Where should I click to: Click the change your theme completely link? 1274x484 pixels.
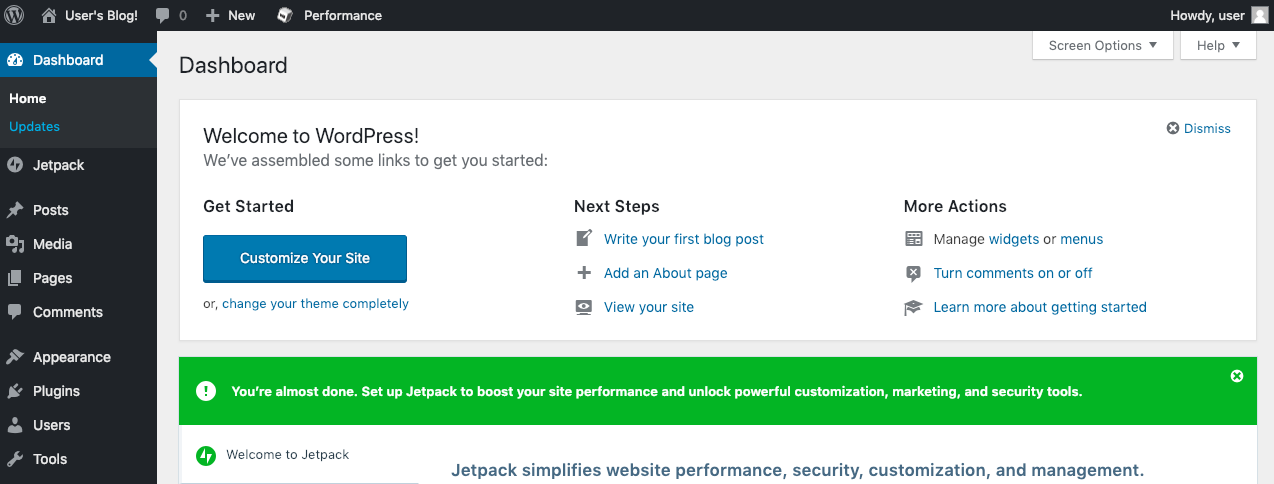click(x=315, y=304)
